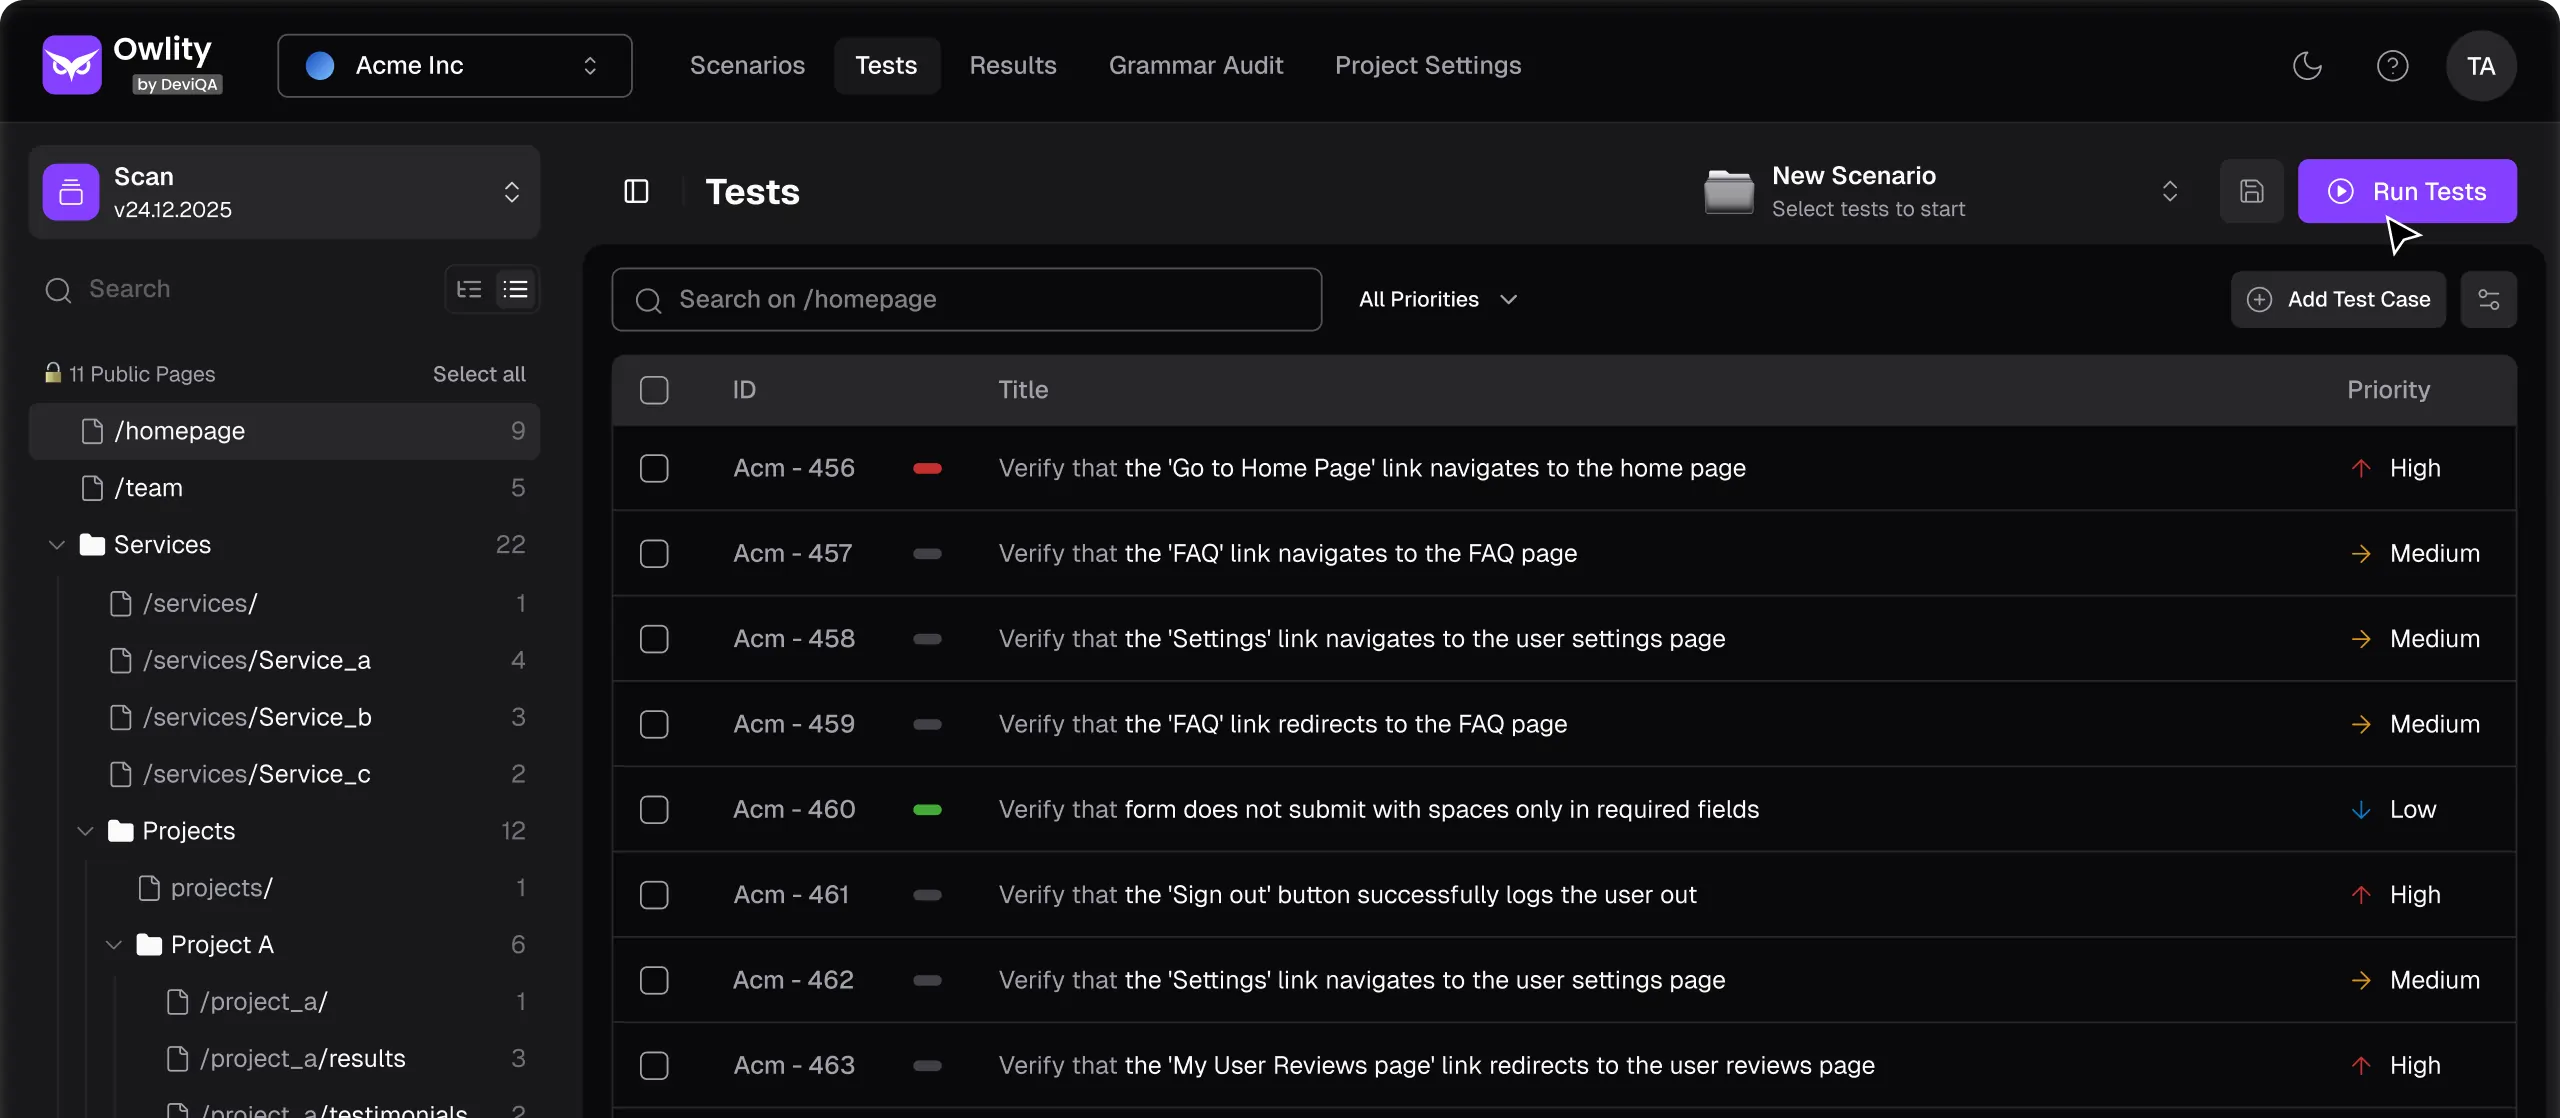This screenshot has width=2560, height=1118.
Task: Focus the Search on /homepage field
Action: (967, 299)
